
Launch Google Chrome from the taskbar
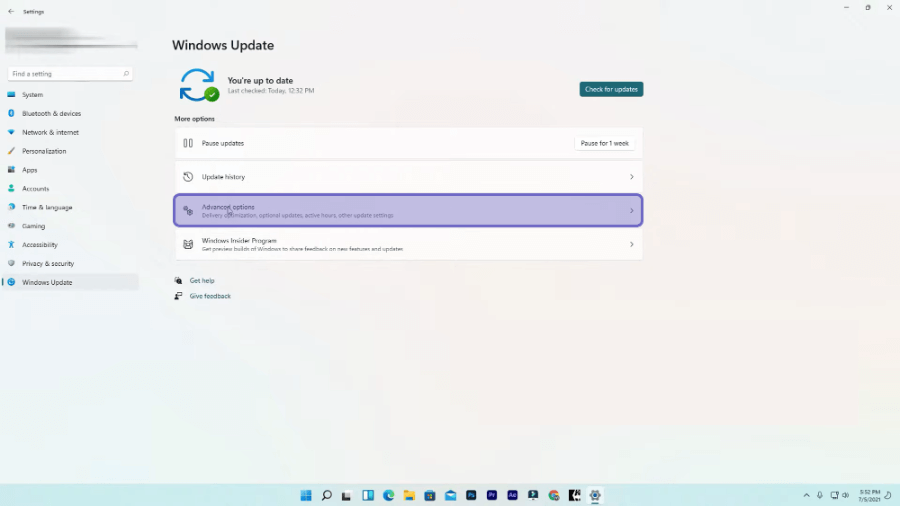coord(553,496)
